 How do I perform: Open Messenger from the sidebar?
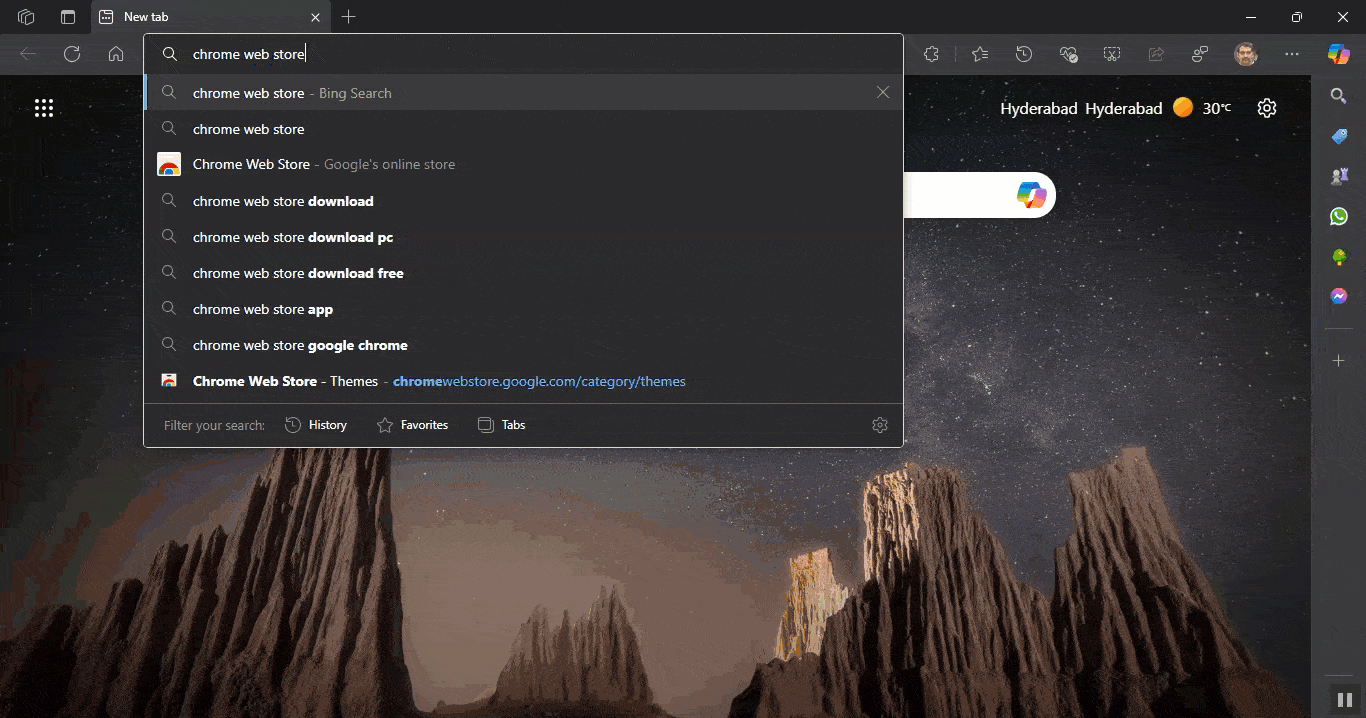(1338, 295)
